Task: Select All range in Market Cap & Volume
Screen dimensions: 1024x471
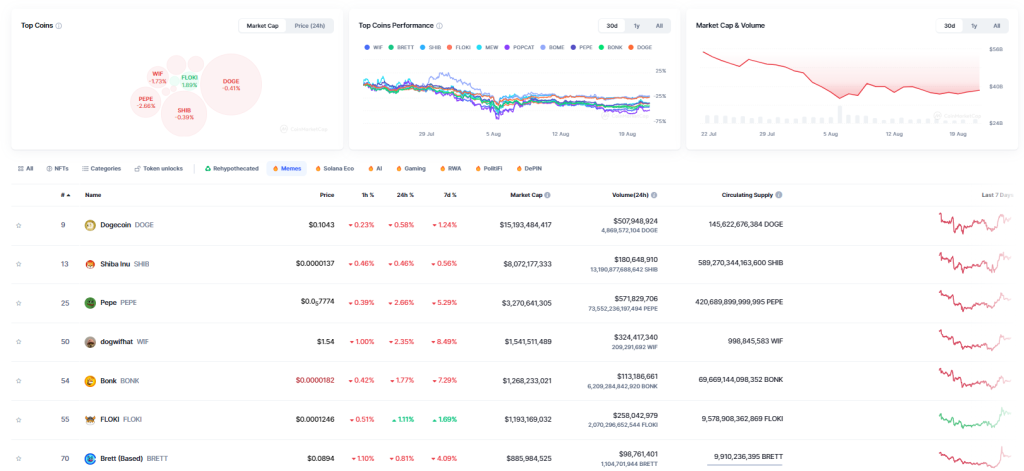Action: 997,26
